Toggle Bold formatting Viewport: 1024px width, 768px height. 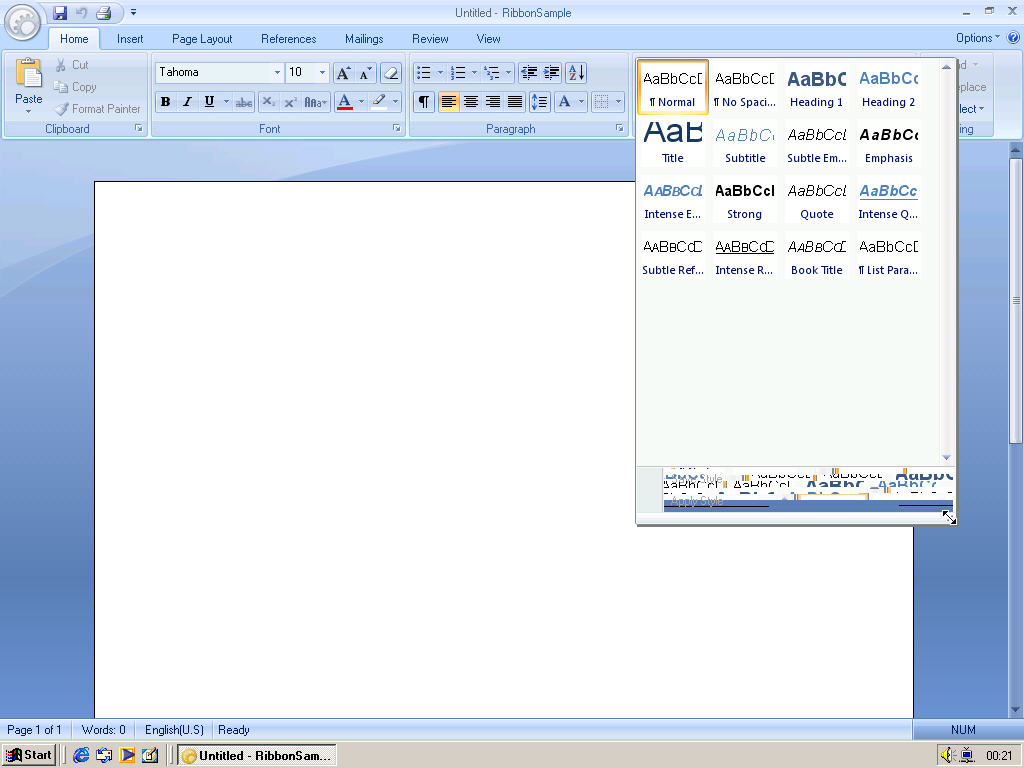pos(165,101)
